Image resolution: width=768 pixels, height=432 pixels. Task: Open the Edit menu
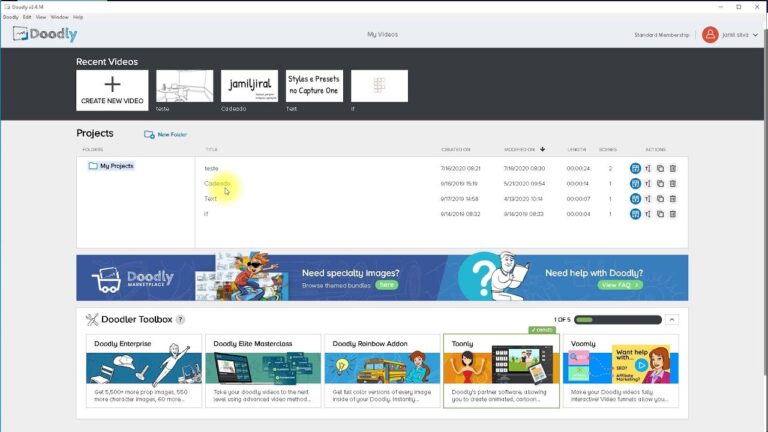coord(27,17)
